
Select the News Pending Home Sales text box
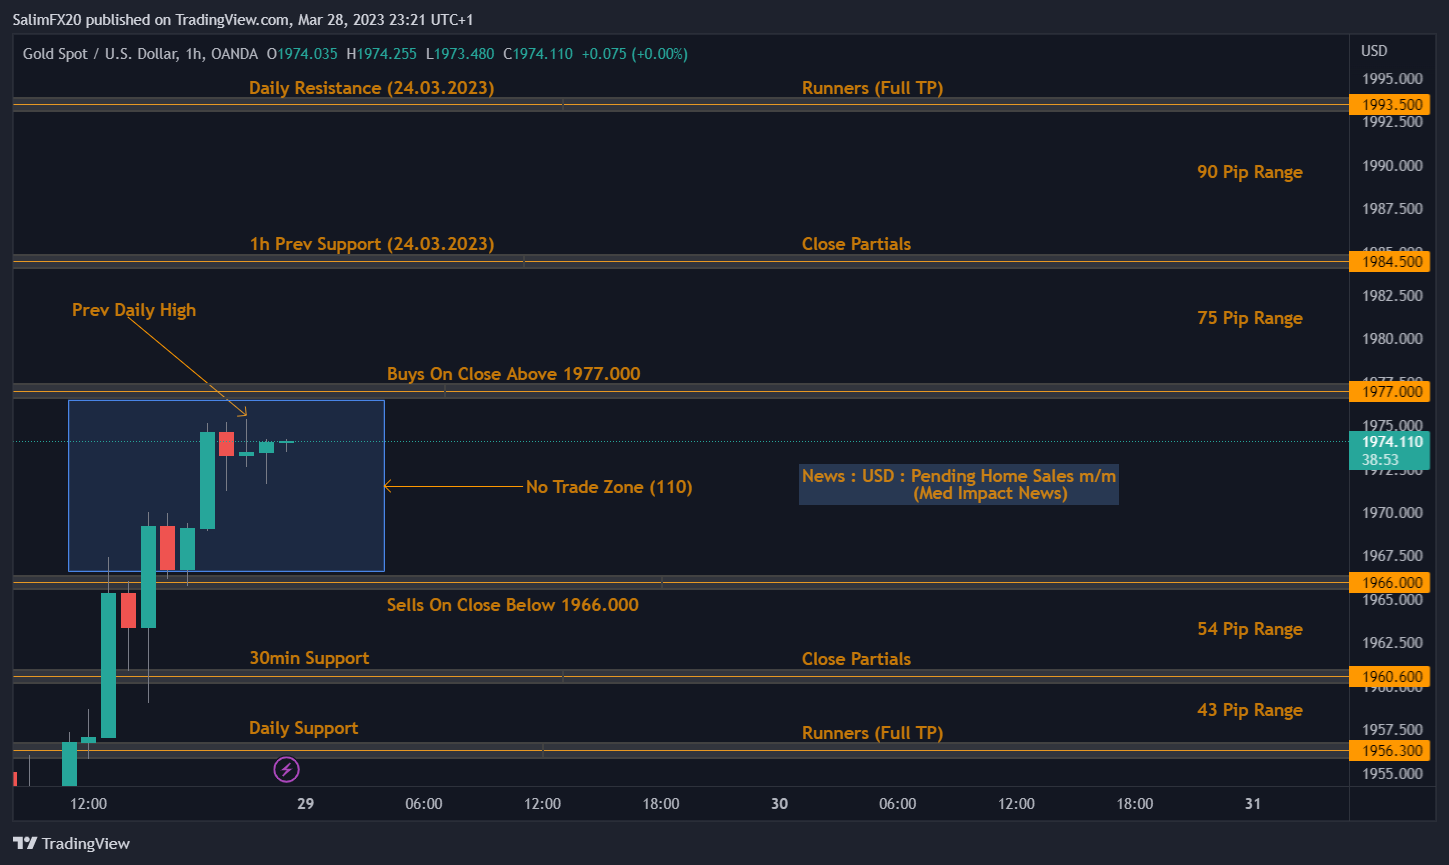958,485
